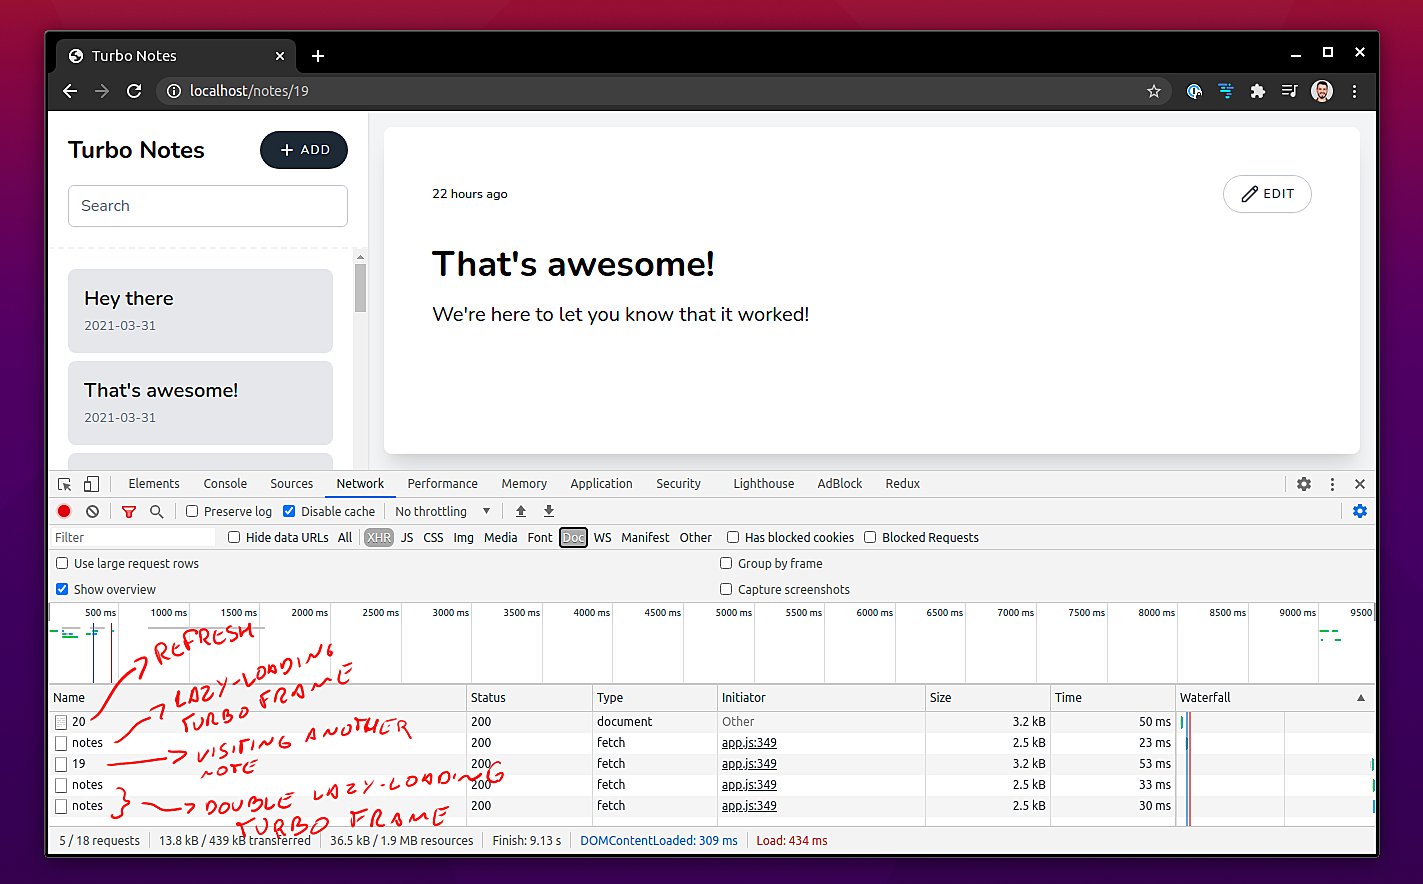This screenshot has height=884, width=1423.
Task: Open That's awesome! note in sidebar
Action: tap(200, 403)
